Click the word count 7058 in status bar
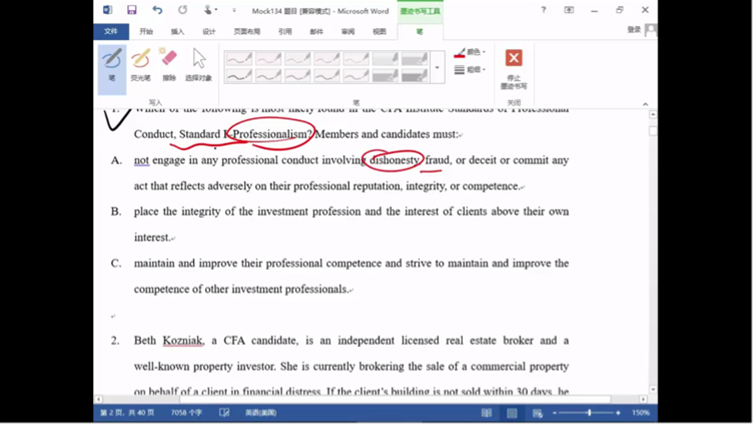753x424 pixels. pyautogui.click(x=186, y=412)
